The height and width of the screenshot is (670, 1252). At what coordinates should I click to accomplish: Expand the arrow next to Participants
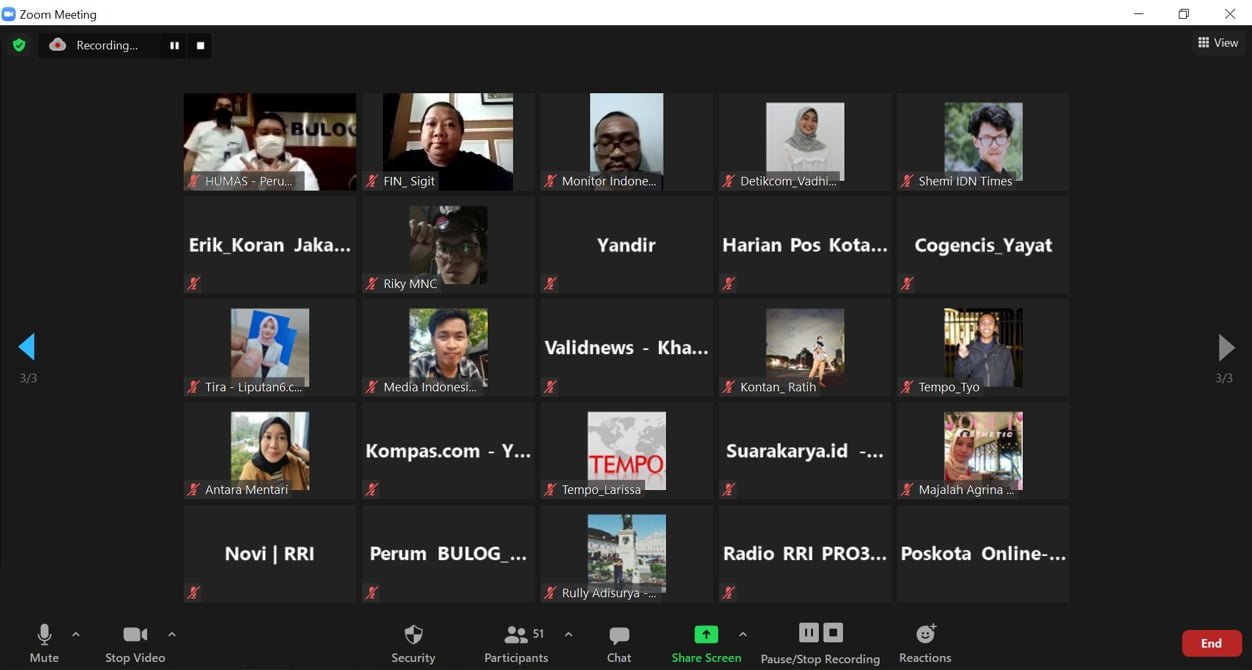point(568,634)
